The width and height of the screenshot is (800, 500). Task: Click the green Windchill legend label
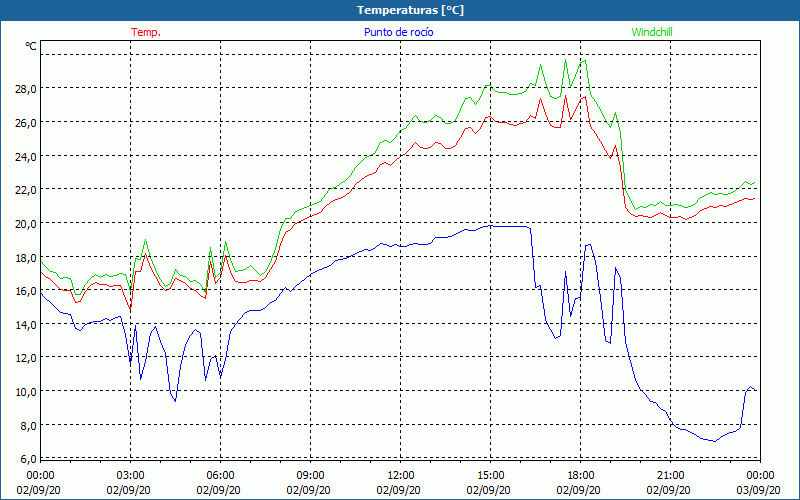pos(652,32)
